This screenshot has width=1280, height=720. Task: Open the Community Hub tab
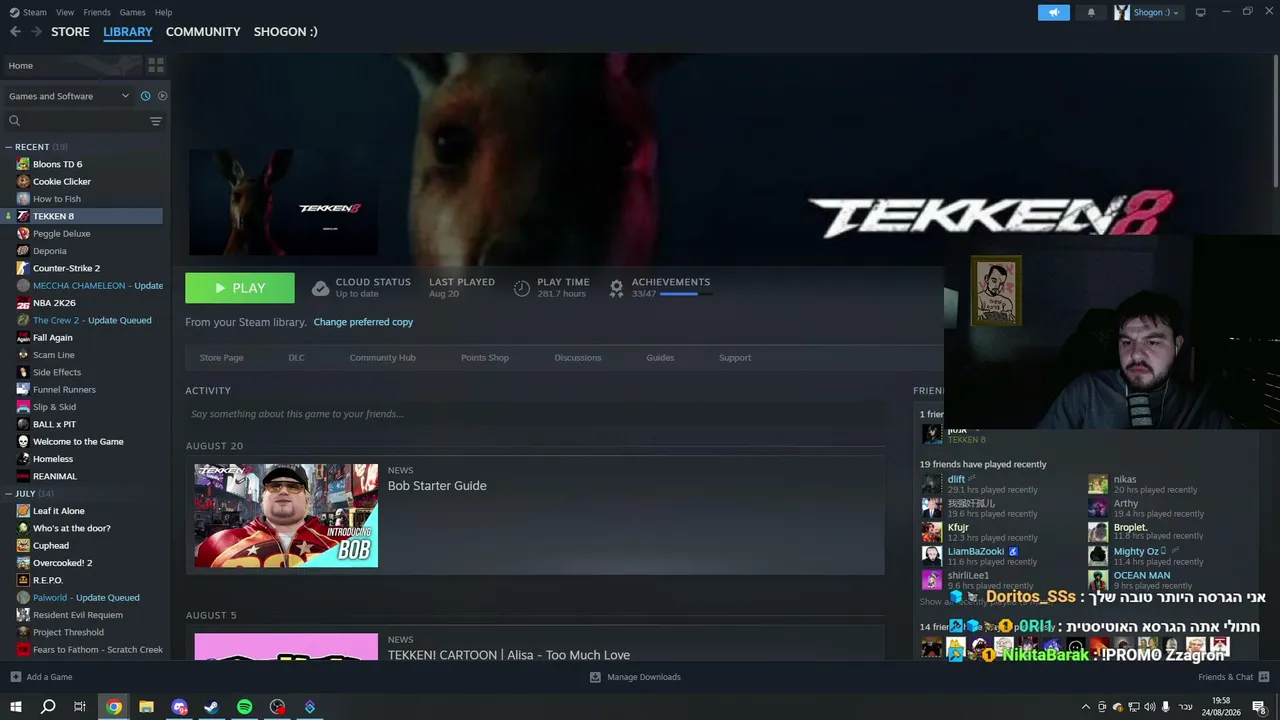(x=382, y=358)
